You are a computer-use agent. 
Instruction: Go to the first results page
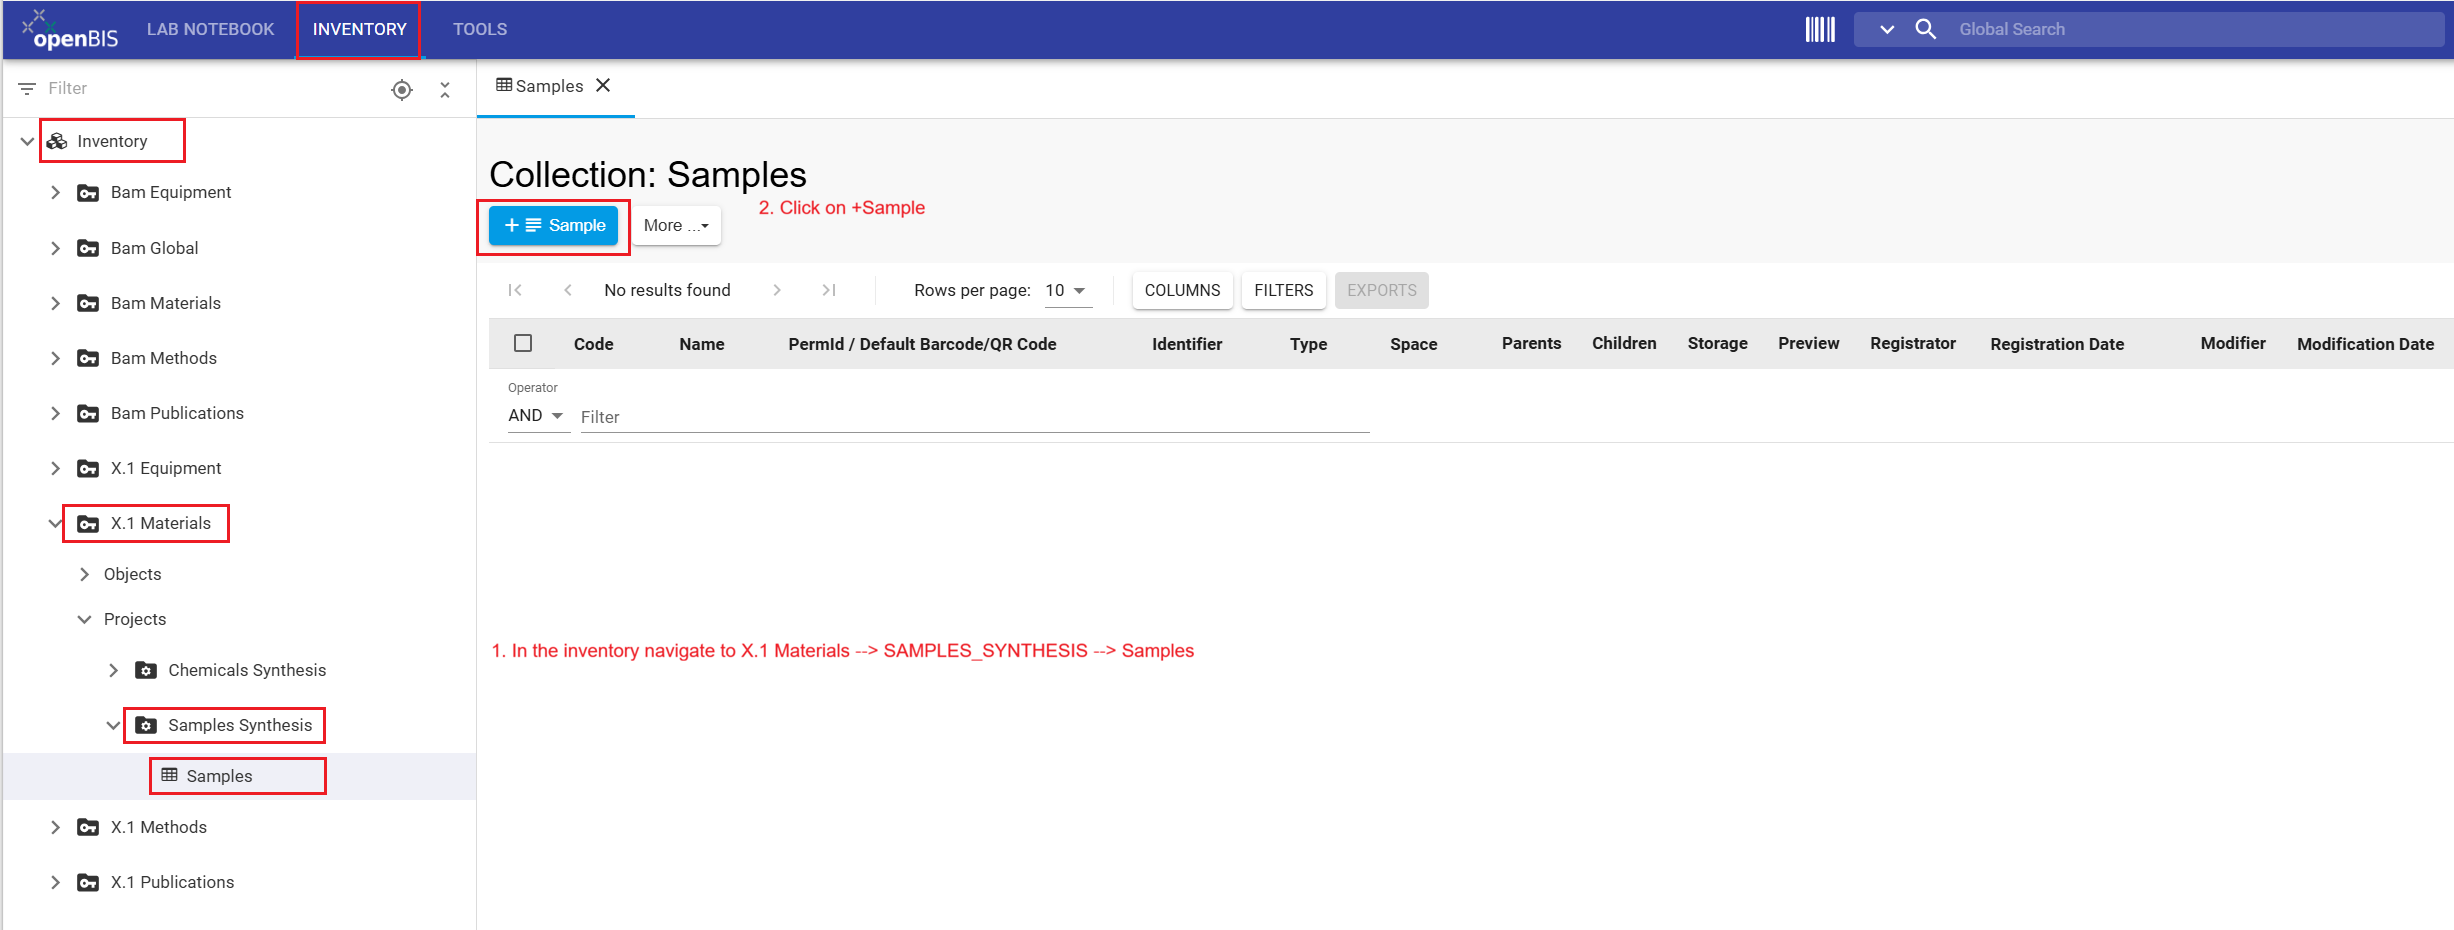[x=515, y=290]
